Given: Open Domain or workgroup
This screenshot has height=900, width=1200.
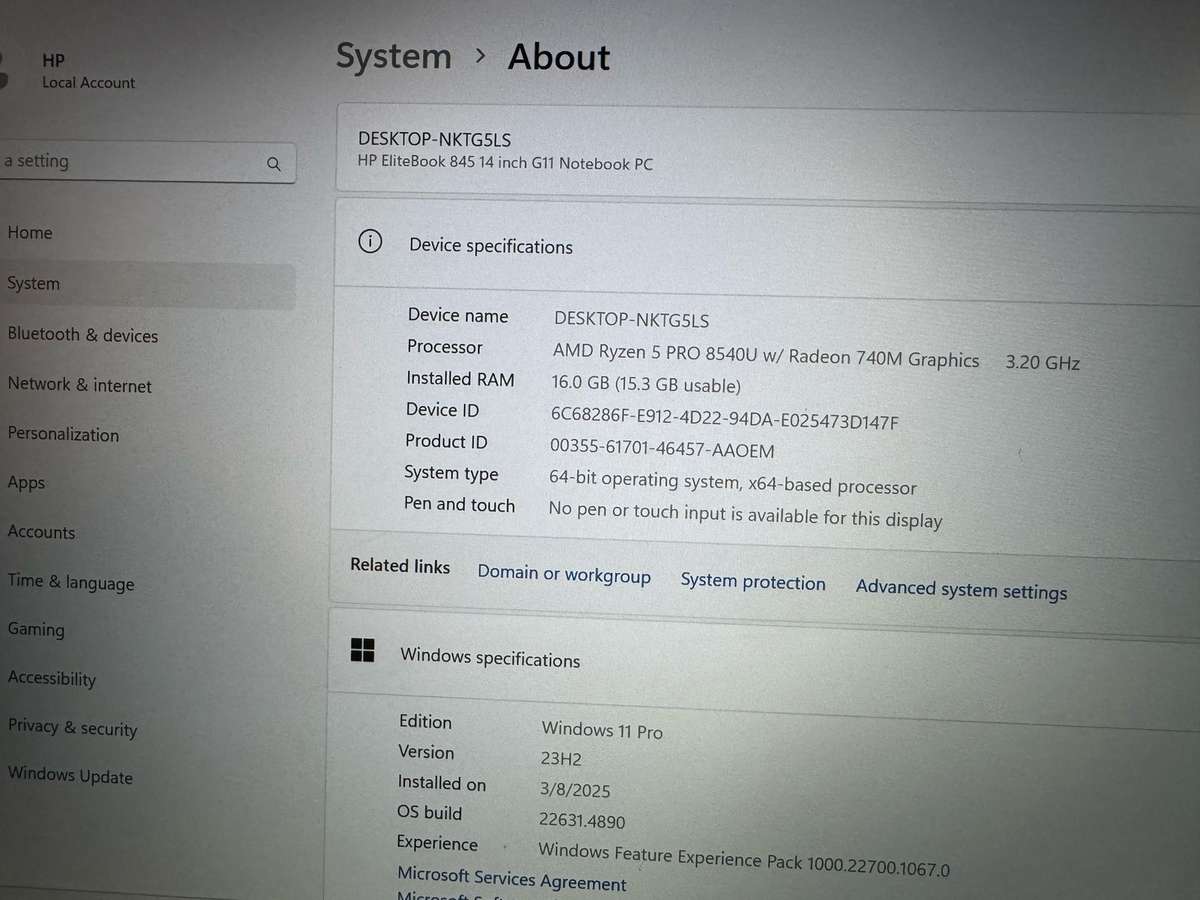Looking at the screenshot, I should [x=564, y=575].
